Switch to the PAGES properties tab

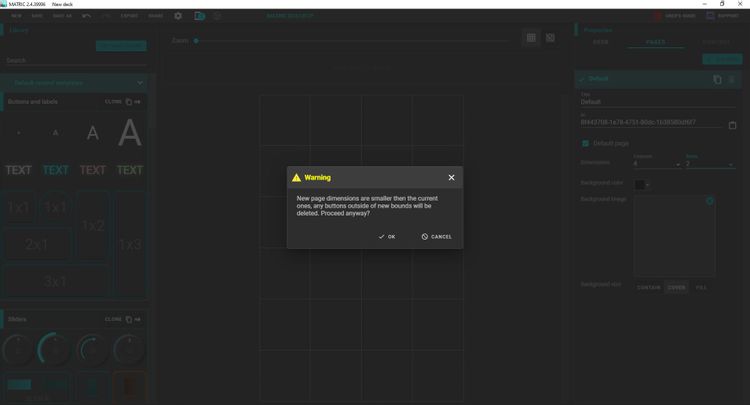pos(655,42)
